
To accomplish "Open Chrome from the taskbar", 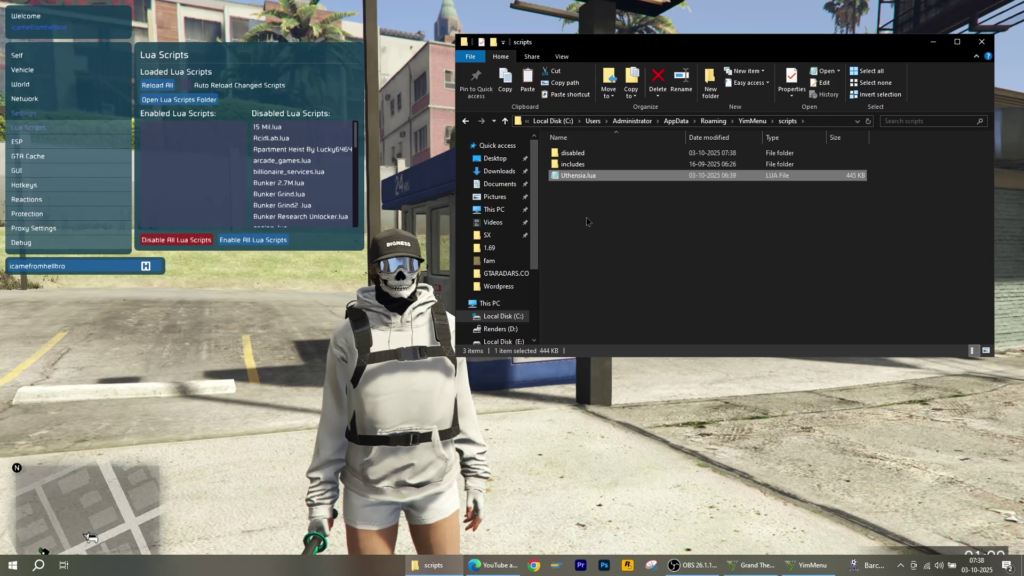I will [534, 565].
